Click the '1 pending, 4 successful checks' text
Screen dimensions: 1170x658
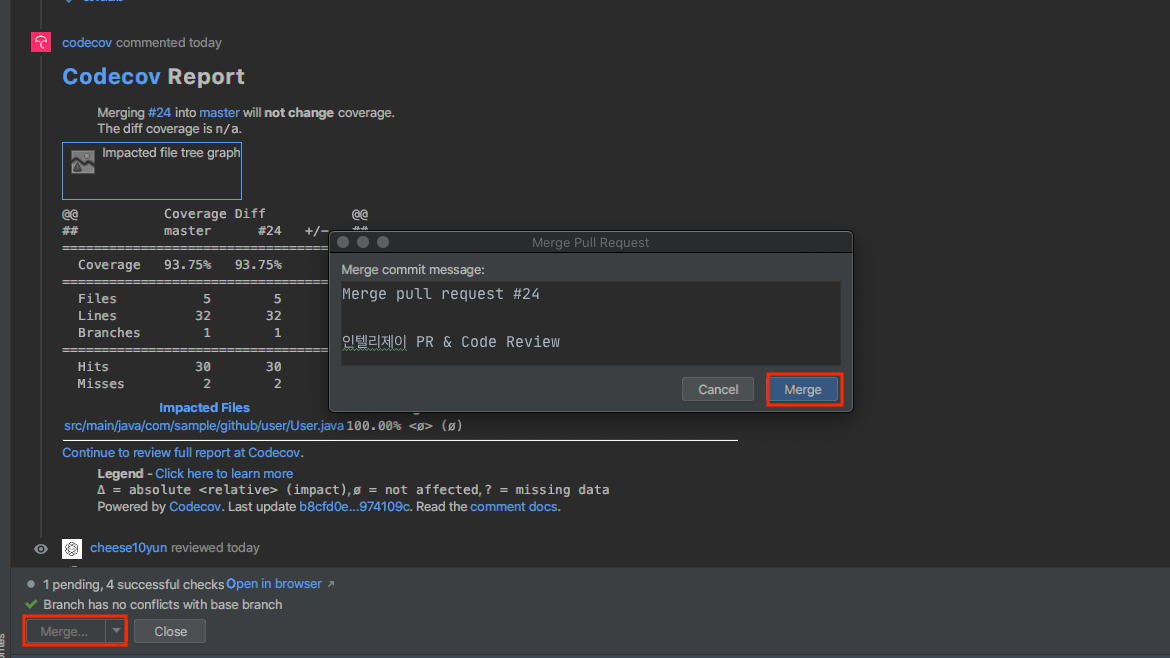[x=134, y=584]
